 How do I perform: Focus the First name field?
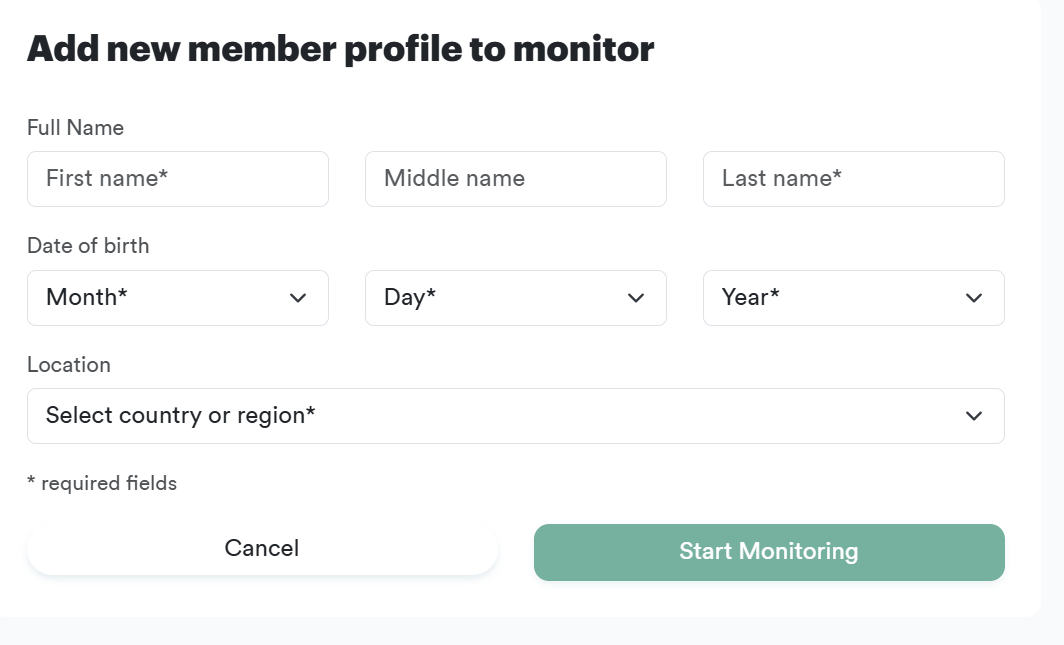(177, 179)
